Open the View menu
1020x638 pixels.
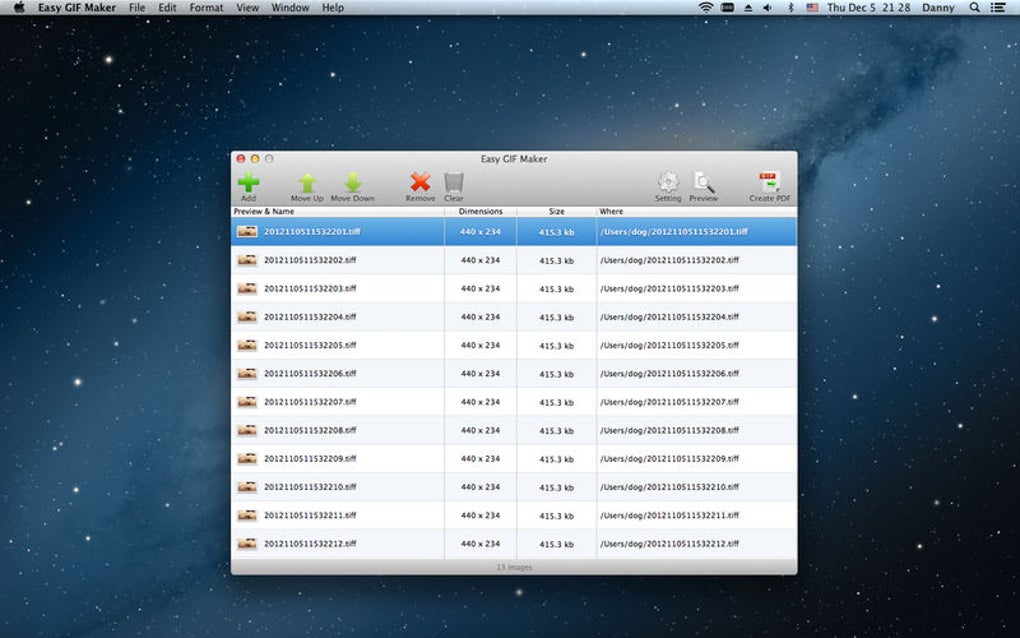tap(247, 7)
